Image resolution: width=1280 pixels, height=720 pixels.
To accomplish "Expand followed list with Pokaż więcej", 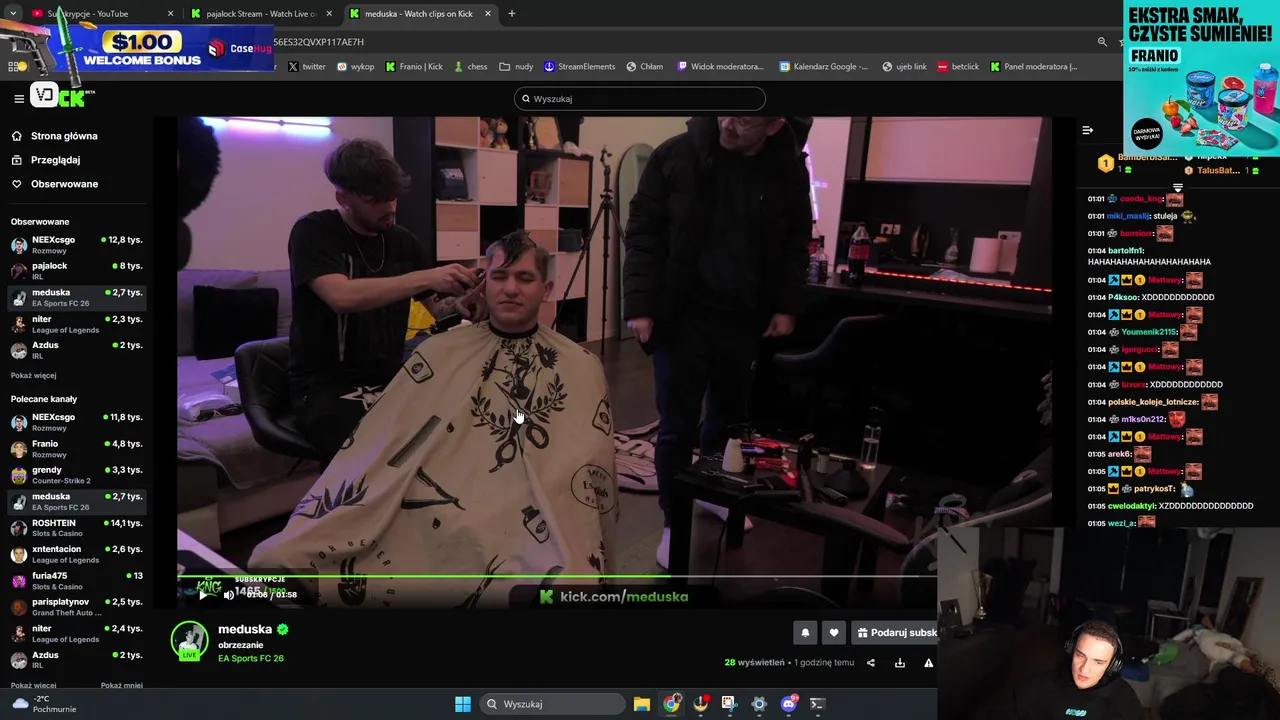I will coord(33,375).
